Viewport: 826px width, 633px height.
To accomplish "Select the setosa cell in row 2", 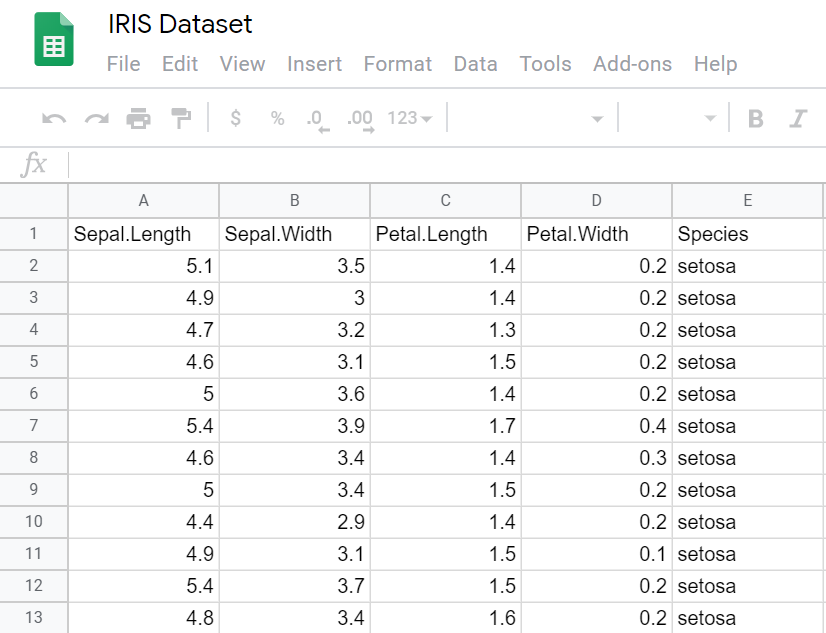I will click(748, 266).
